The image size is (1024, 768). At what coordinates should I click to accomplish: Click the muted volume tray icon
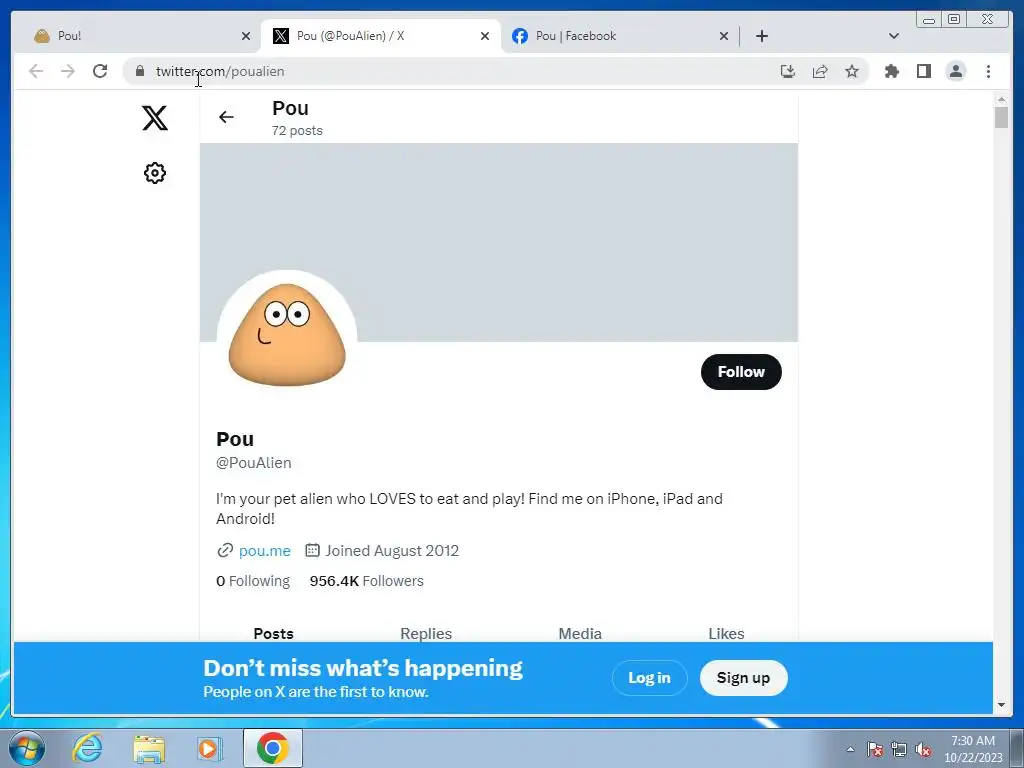point(923,749)
